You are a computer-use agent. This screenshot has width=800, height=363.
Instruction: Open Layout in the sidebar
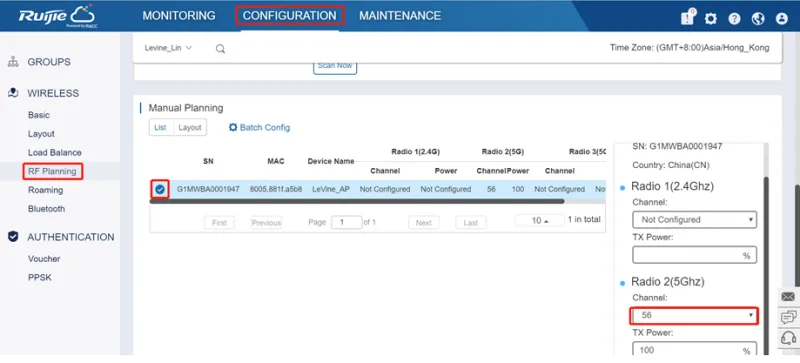41,134
